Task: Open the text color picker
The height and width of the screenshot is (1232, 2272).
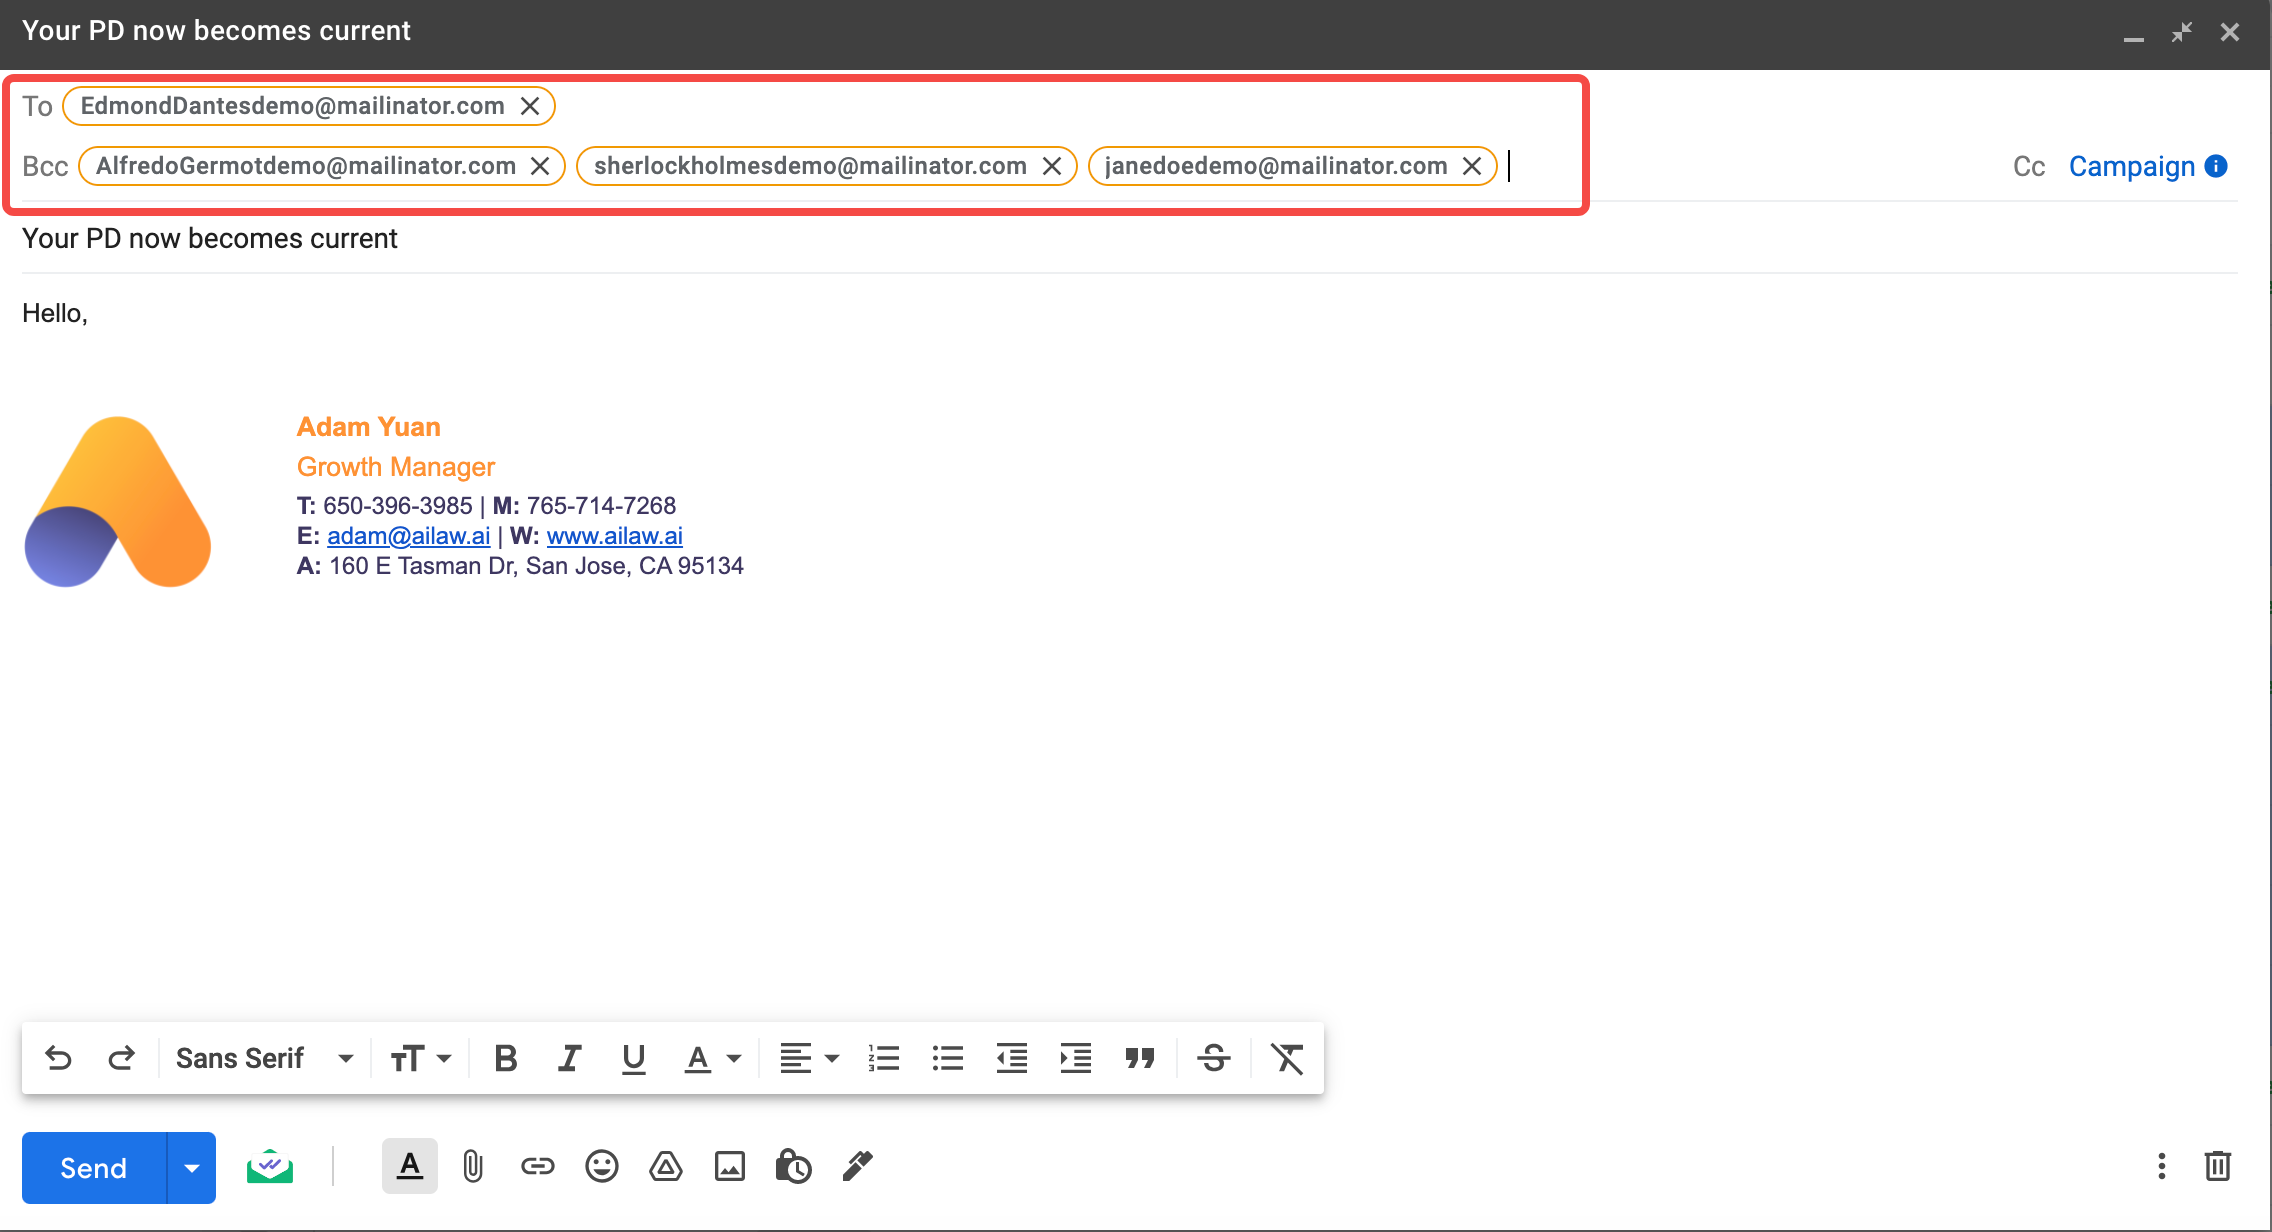Action: click(x=712, y=1058)
